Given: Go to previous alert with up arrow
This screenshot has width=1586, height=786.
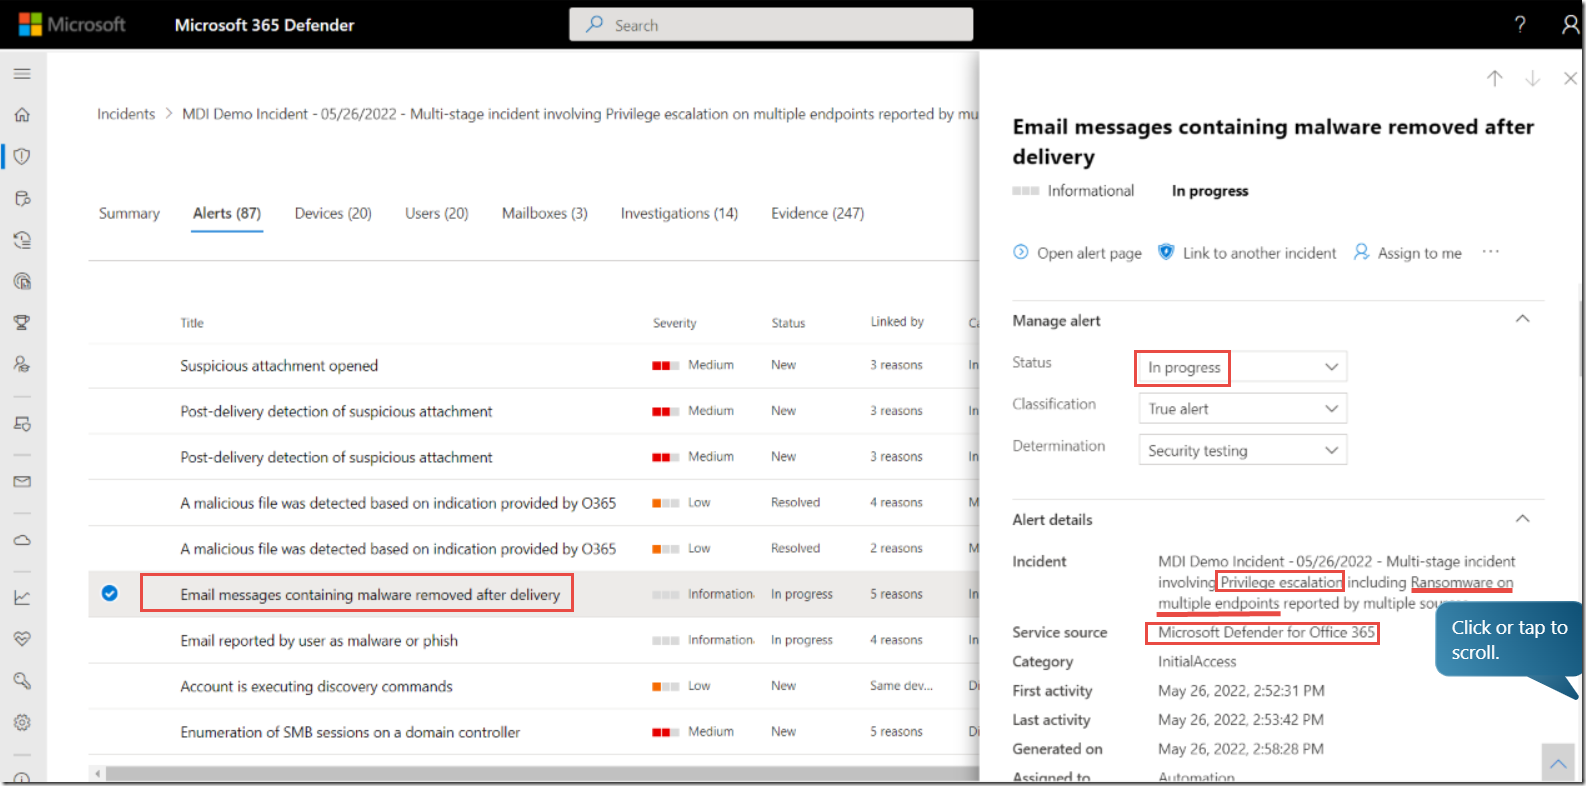Looking at the screenshot, I should click(x=1494, y=78).
